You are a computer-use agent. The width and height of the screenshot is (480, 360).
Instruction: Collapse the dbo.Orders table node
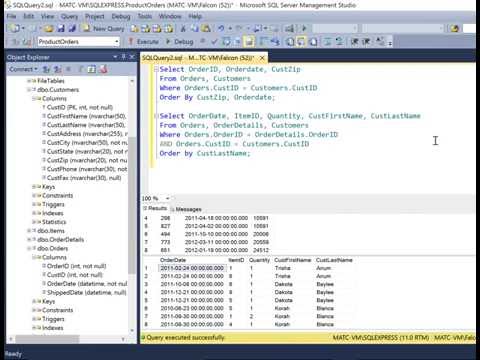click(x=29, y=248)
